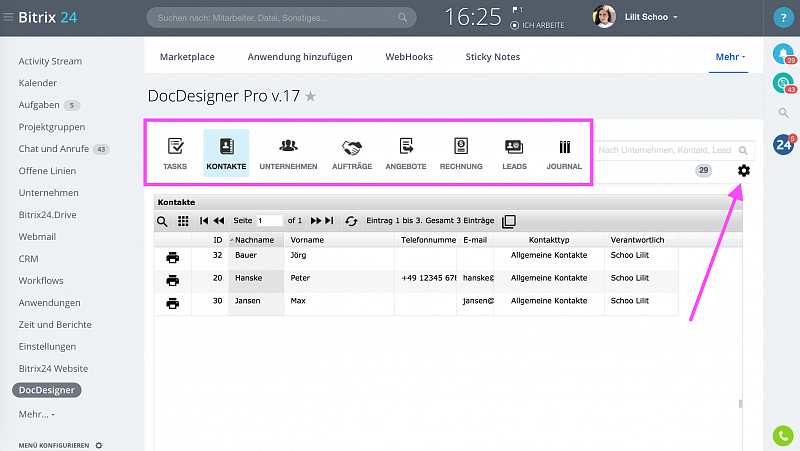Click the right sidebar search icon
Viewport: 800px width, 451px height.
(x=784, y=113)
